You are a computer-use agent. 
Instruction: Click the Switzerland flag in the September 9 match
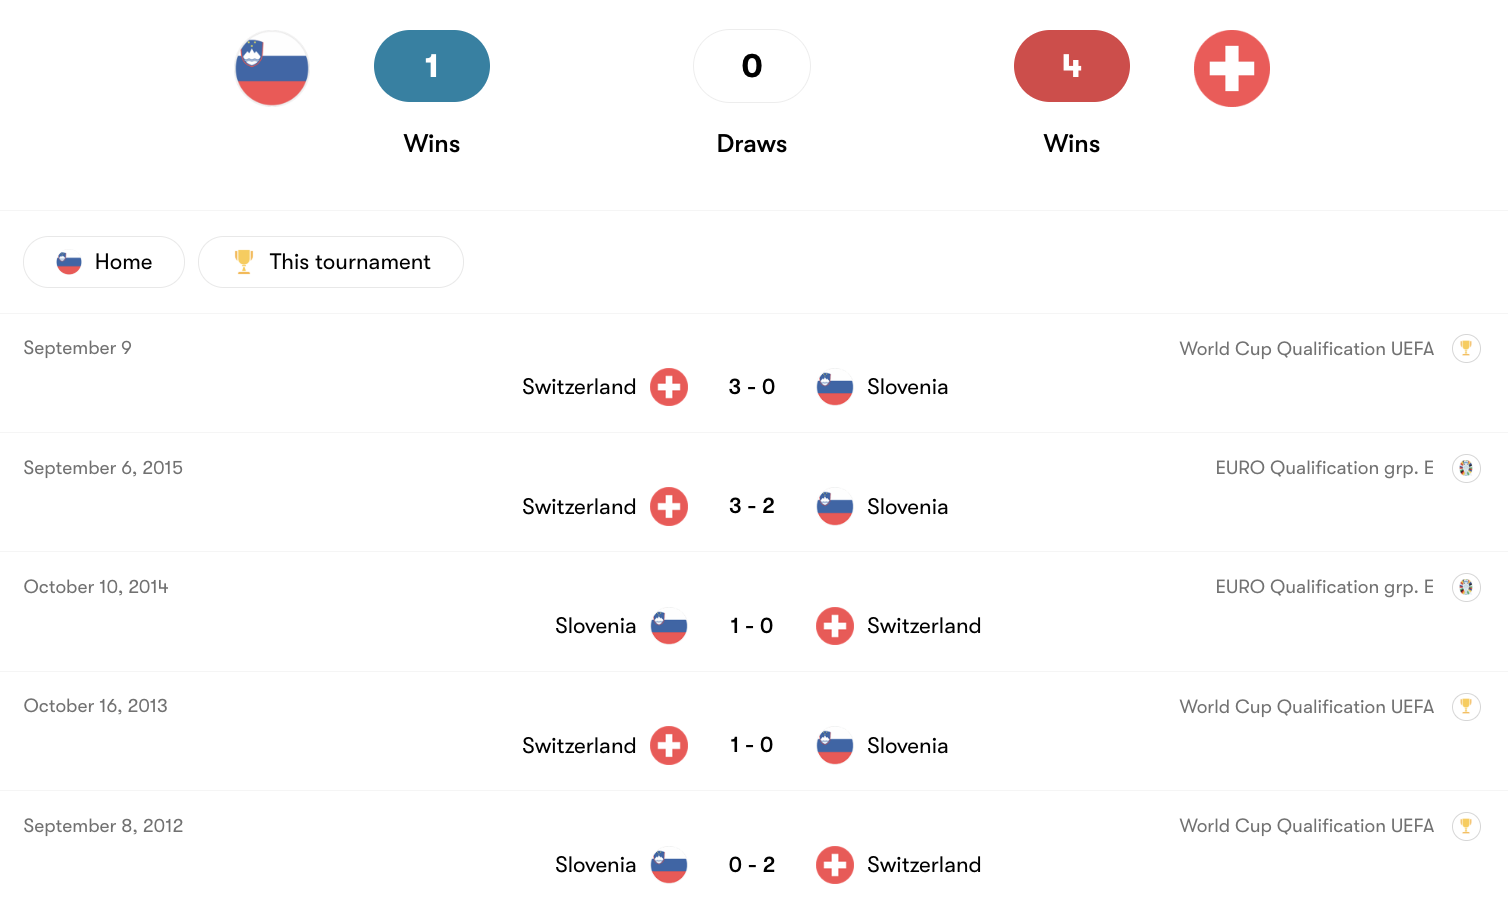click(x=669, y=387)
